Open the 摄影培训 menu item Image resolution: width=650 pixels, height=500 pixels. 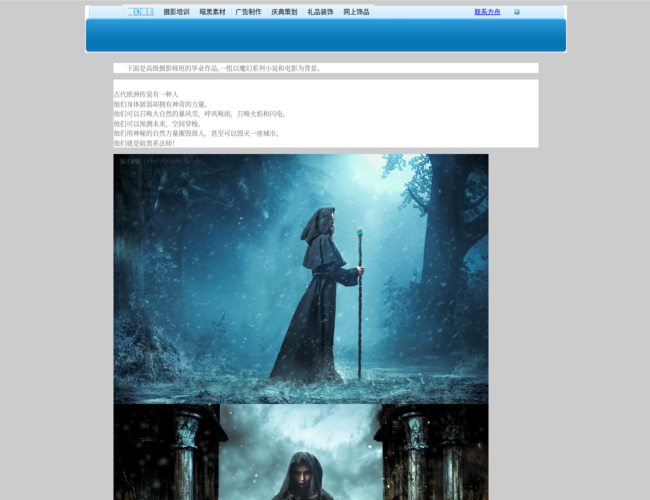point(176,12)
